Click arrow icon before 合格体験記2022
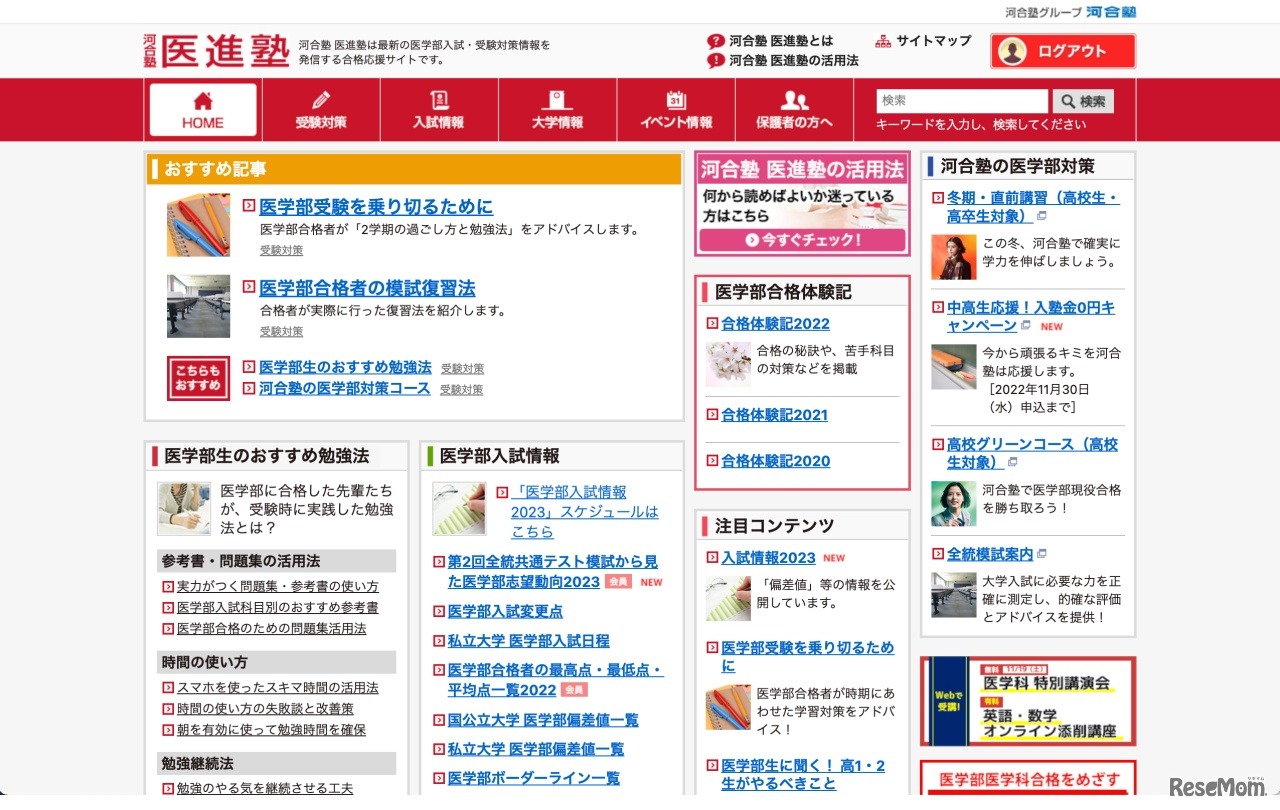 tap(712, 323)
